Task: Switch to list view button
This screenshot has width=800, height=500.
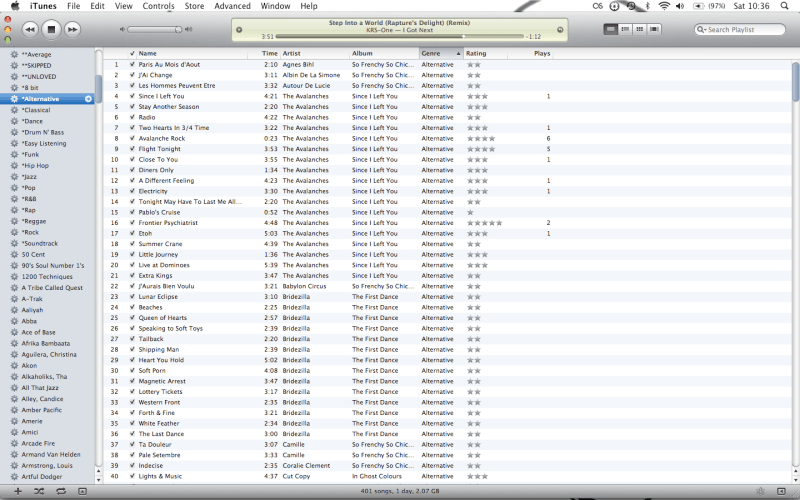Action: 610,29
